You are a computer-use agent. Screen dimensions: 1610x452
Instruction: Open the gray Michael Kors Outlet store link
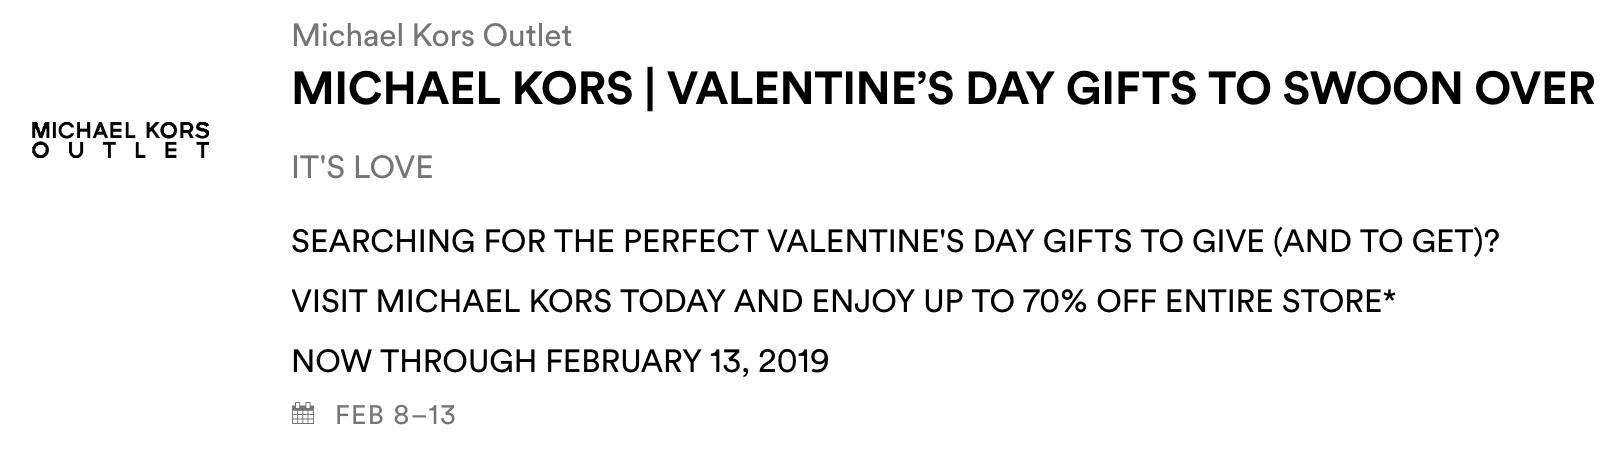431,36
